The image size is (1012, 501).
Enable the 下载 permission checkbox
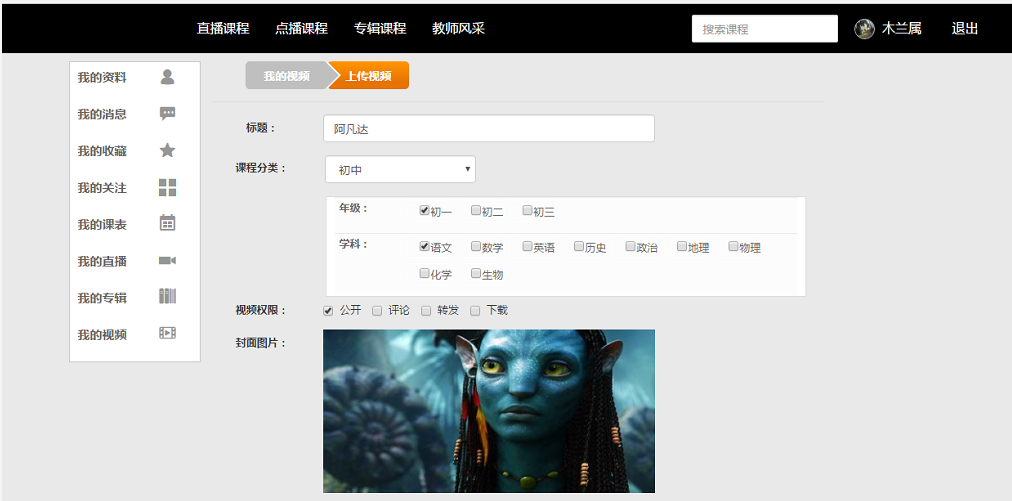(x=475, y=311)
